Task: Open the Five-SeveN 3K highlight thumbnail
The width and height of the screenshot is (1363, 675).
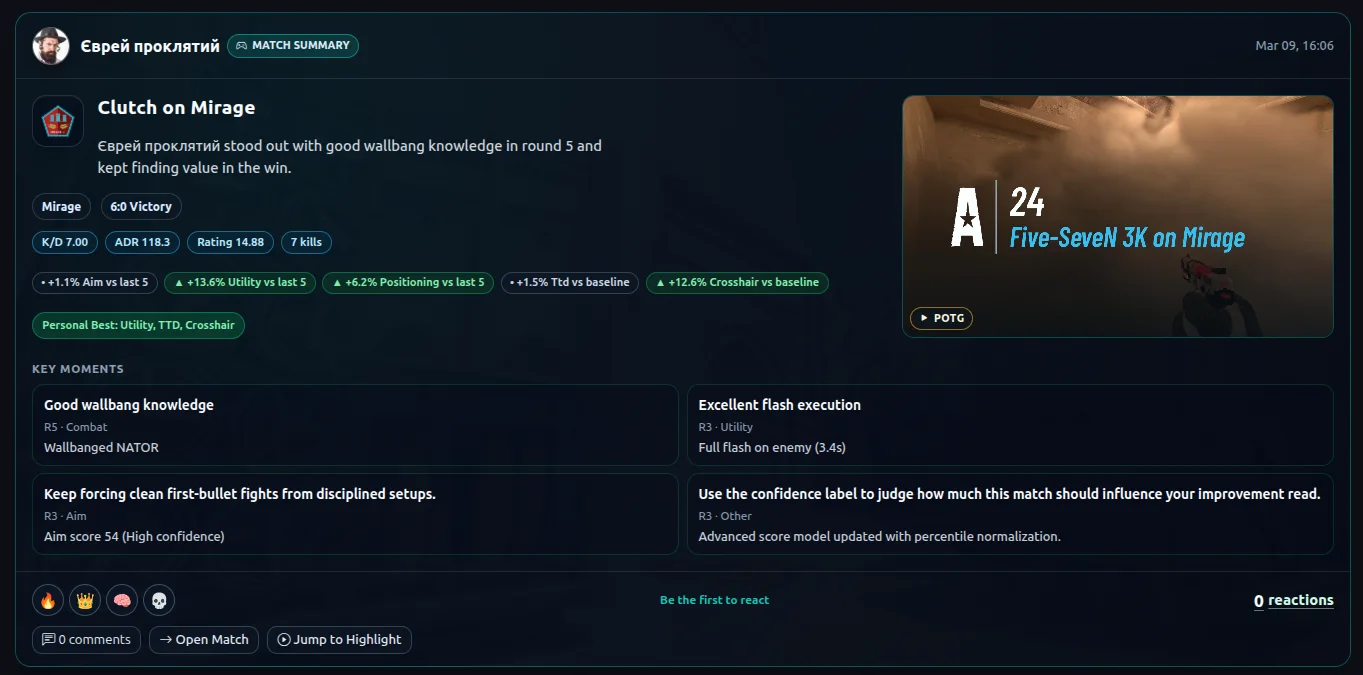Action: tap(1117, 216)
